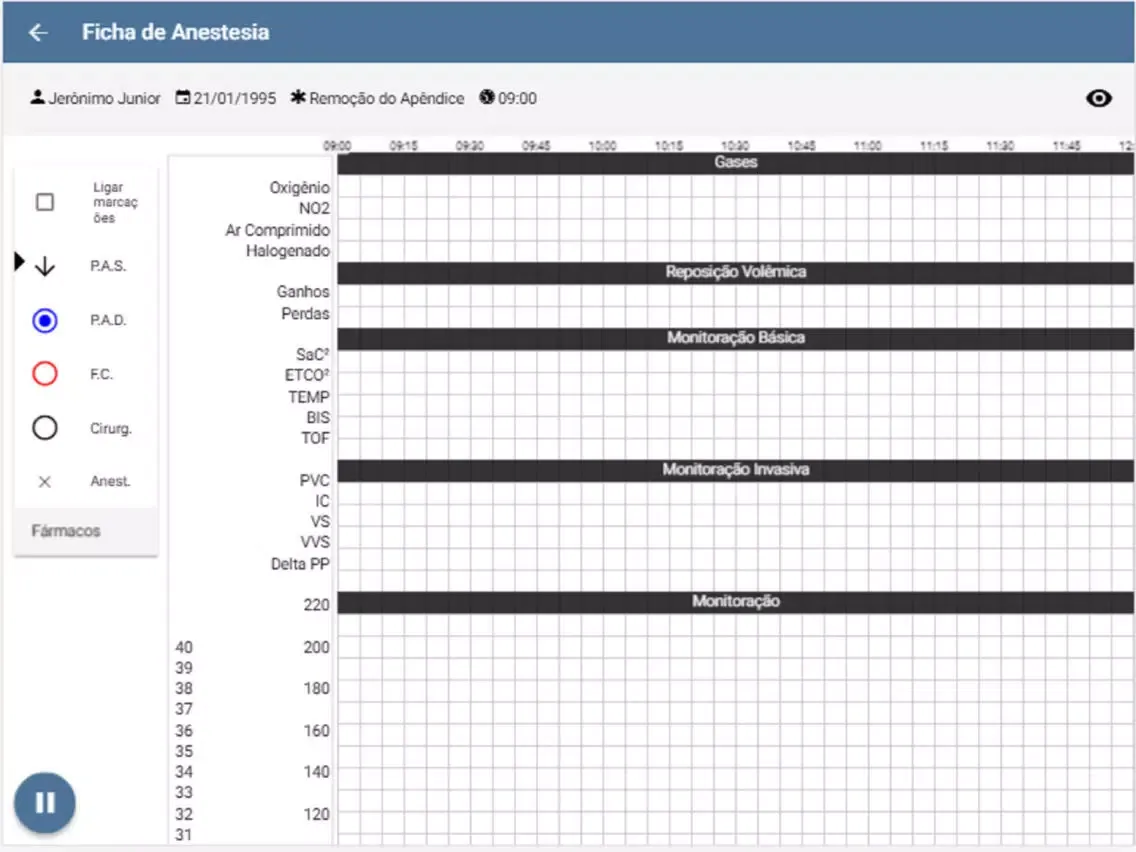Click the 'Ficha de Anestesia' title
1136x852 pixels.
(x=175, y=33)
